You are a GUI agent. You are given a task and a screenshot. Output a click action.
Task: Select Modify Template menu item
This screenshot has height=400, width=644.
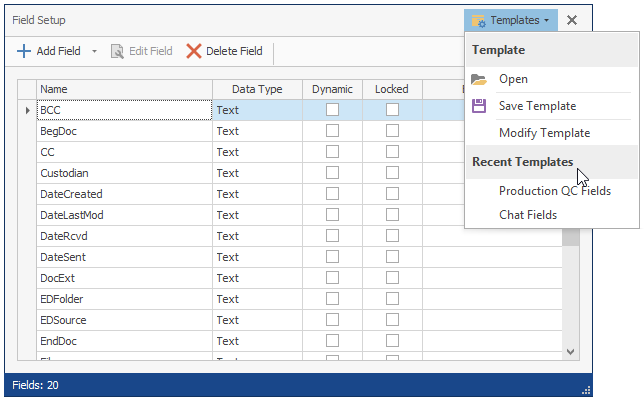coord(551,133)
